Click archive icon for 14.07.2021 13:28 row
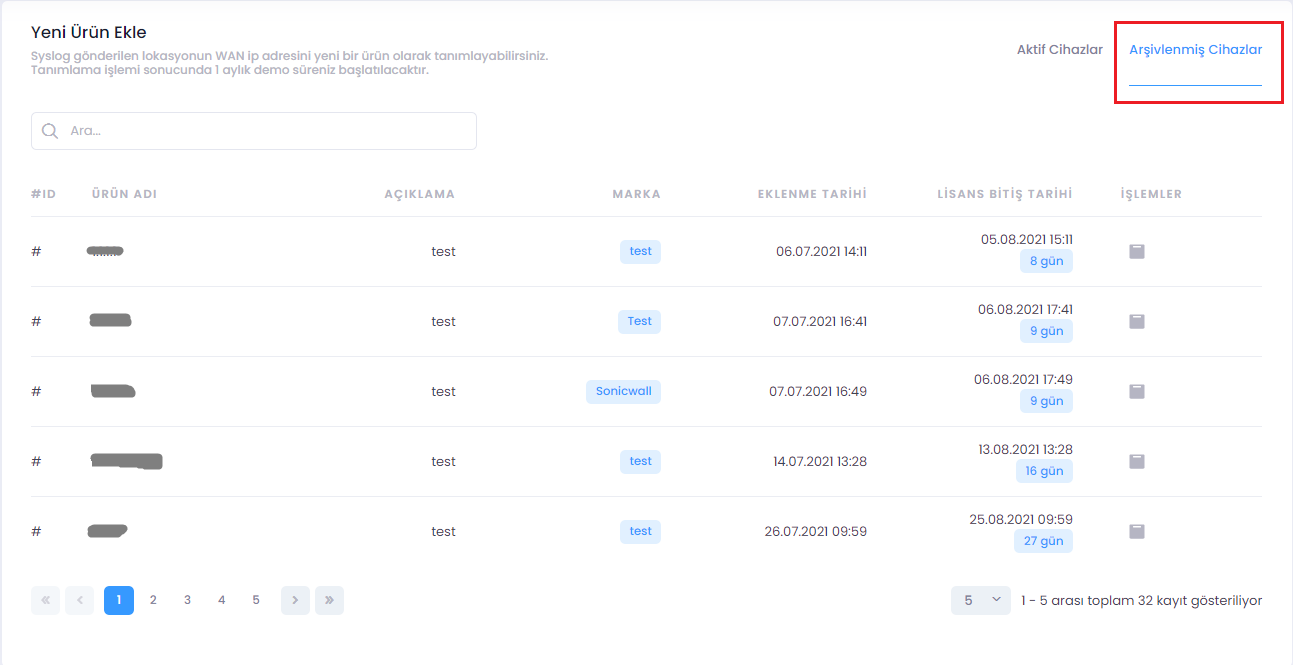The width and height of the screenshot is (1293, 665). [x=1136, y=462]
